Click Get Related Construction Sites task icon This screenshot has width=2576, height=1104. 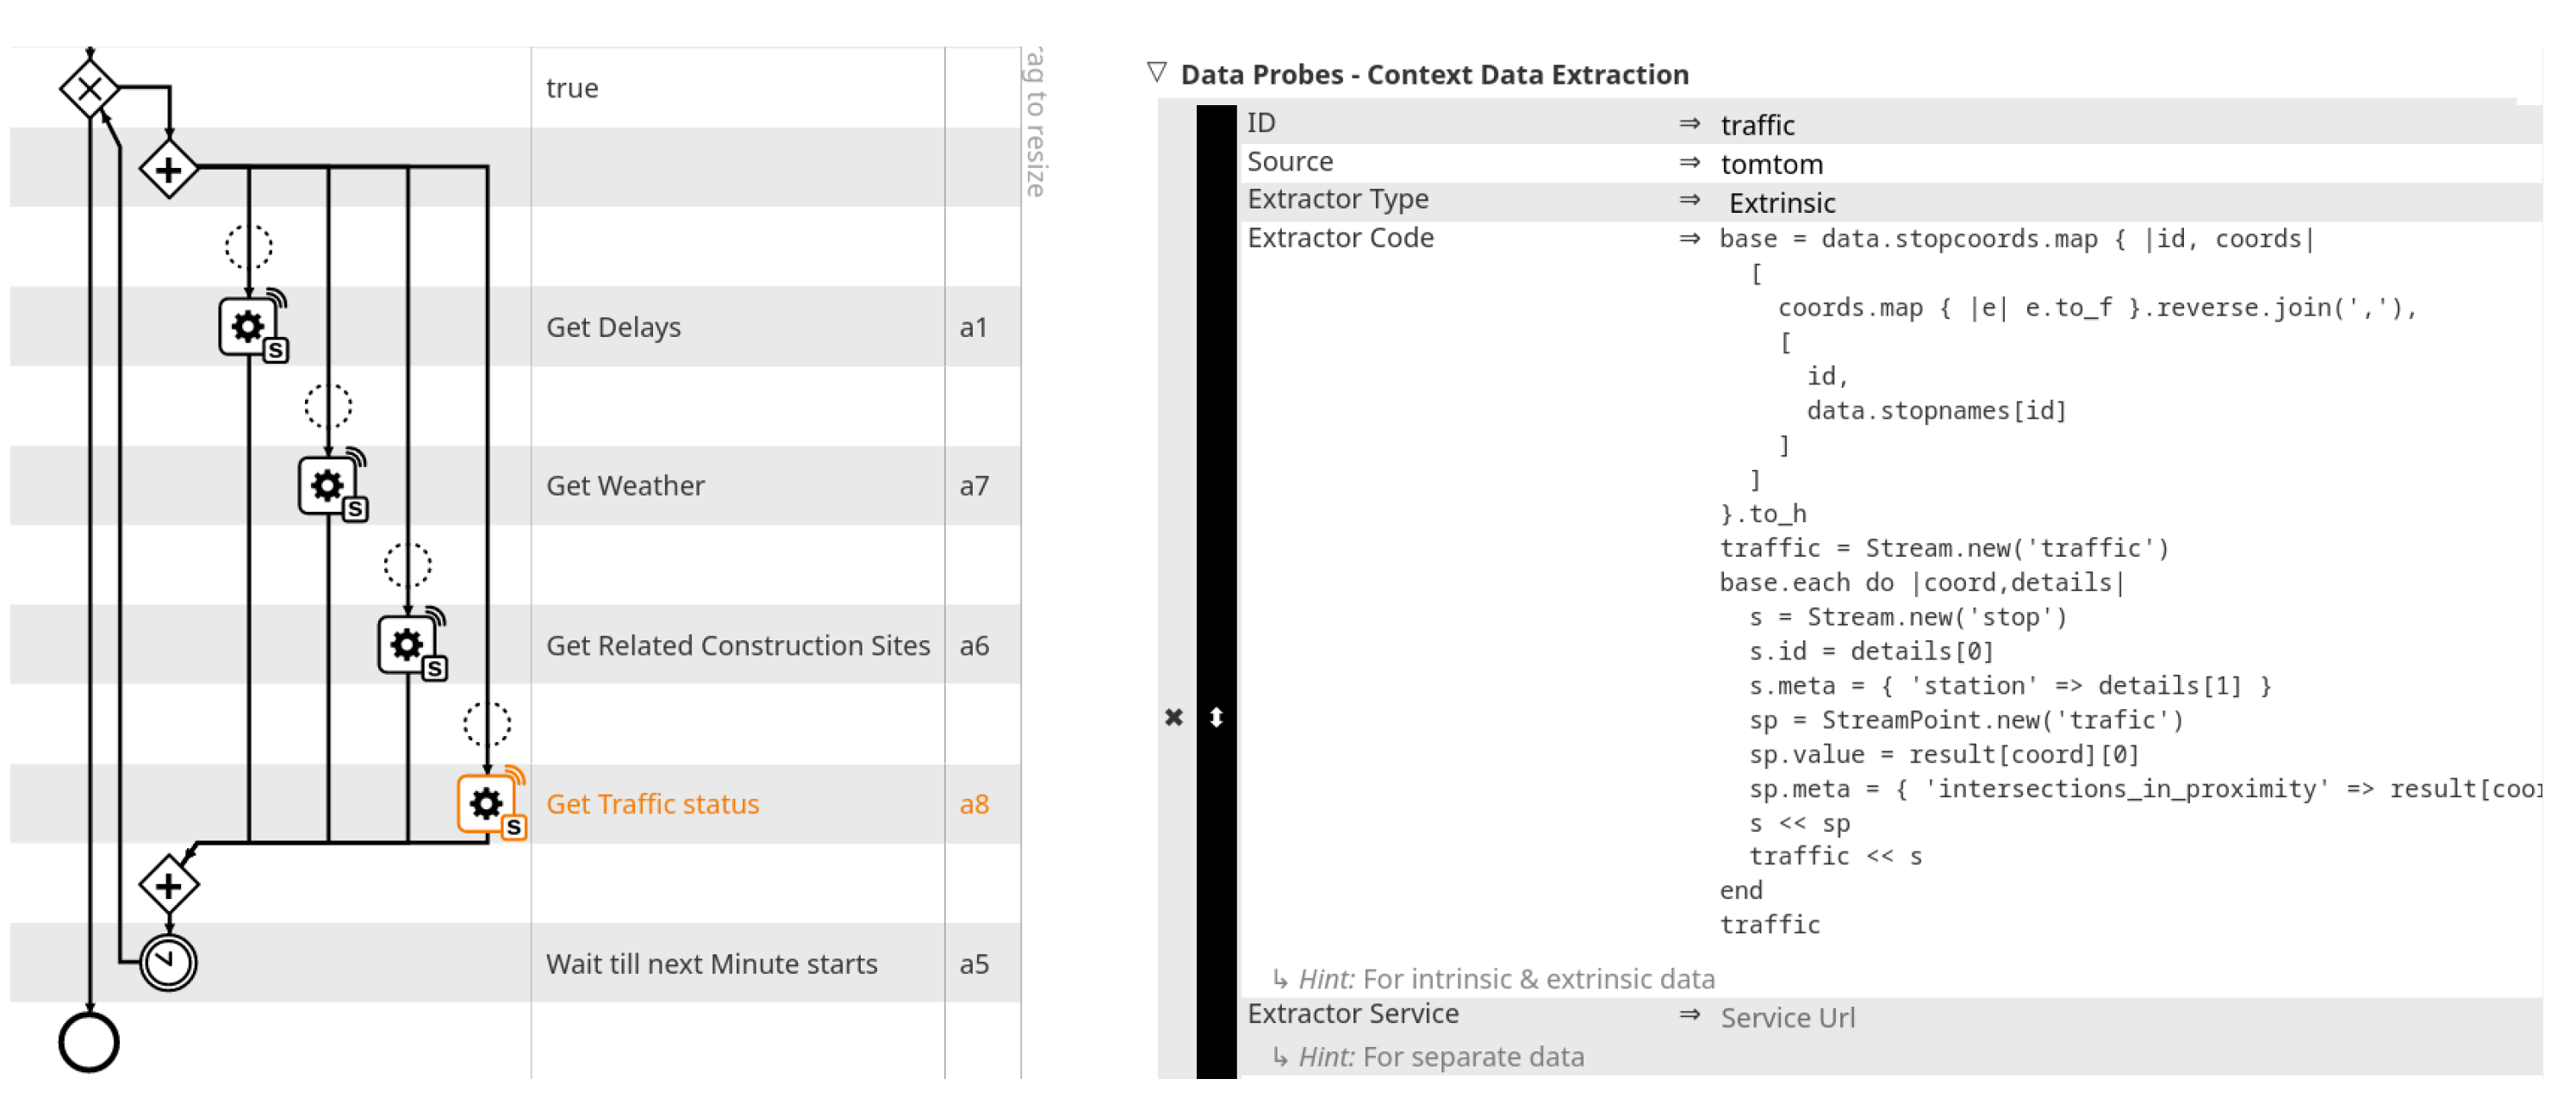pos(406,644)
